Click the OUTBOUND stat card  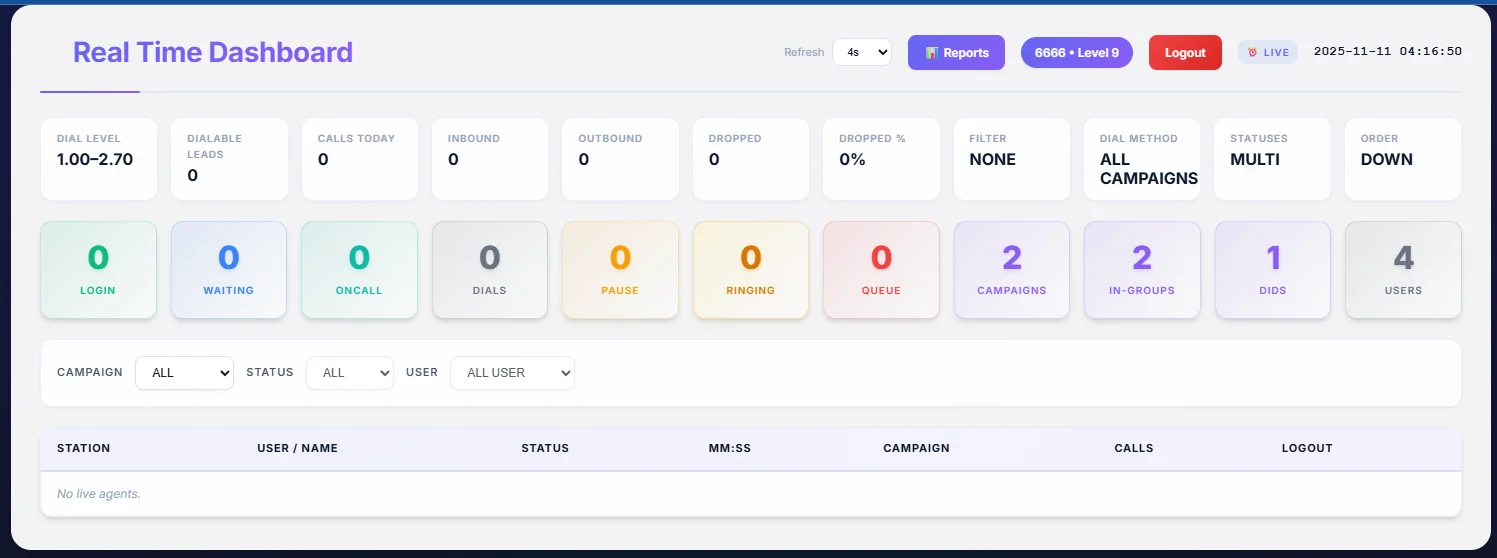(620, 159)
